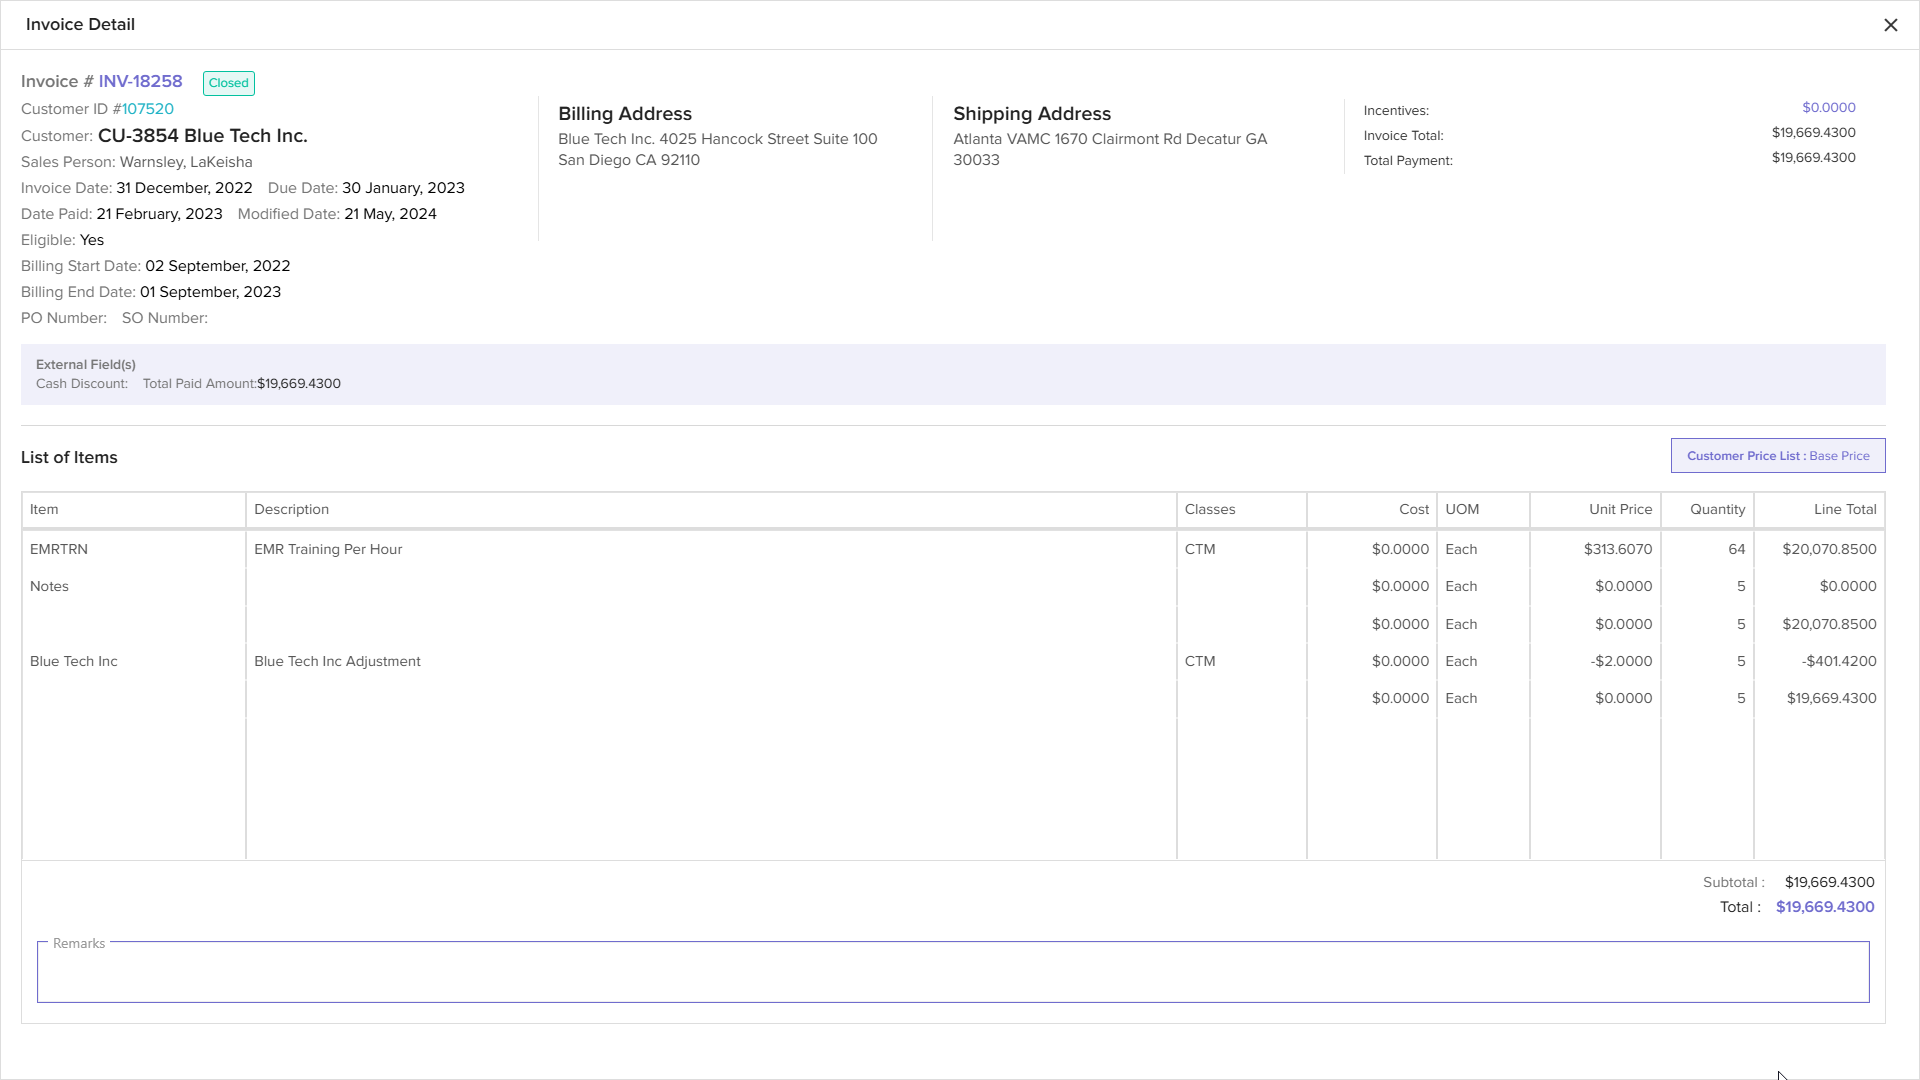Click inside the Remarks text field
Image resolution: width=1920 pixels, height=1080 pixels.
pyautogui.click(x=952, y=974)
